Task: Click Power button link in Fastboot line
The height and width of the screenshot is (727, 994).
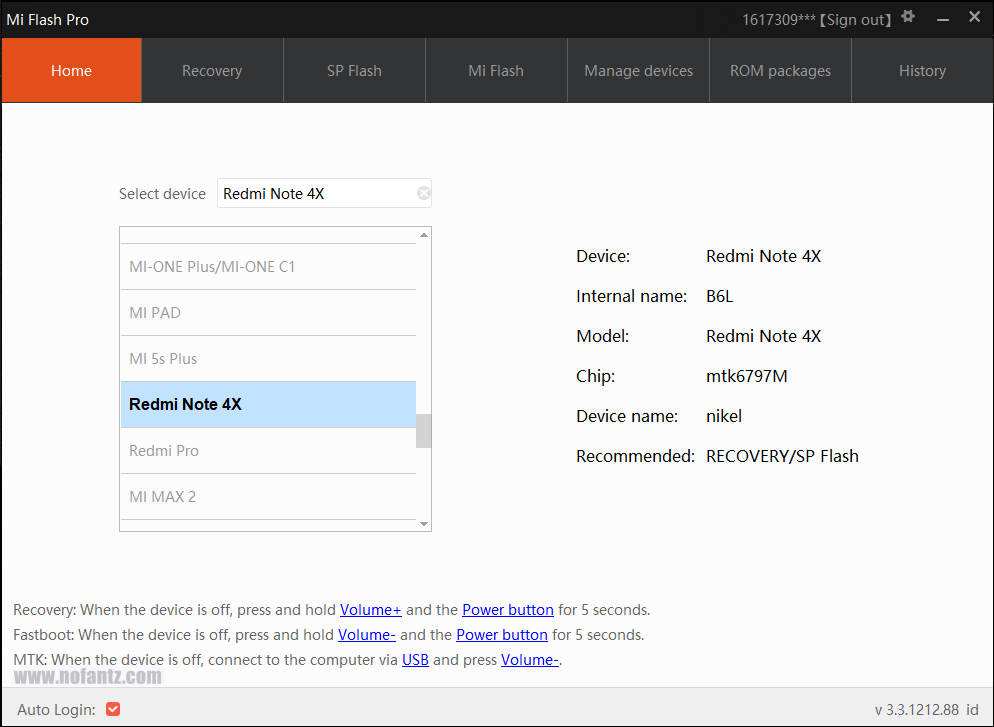Action: point(502,634)
